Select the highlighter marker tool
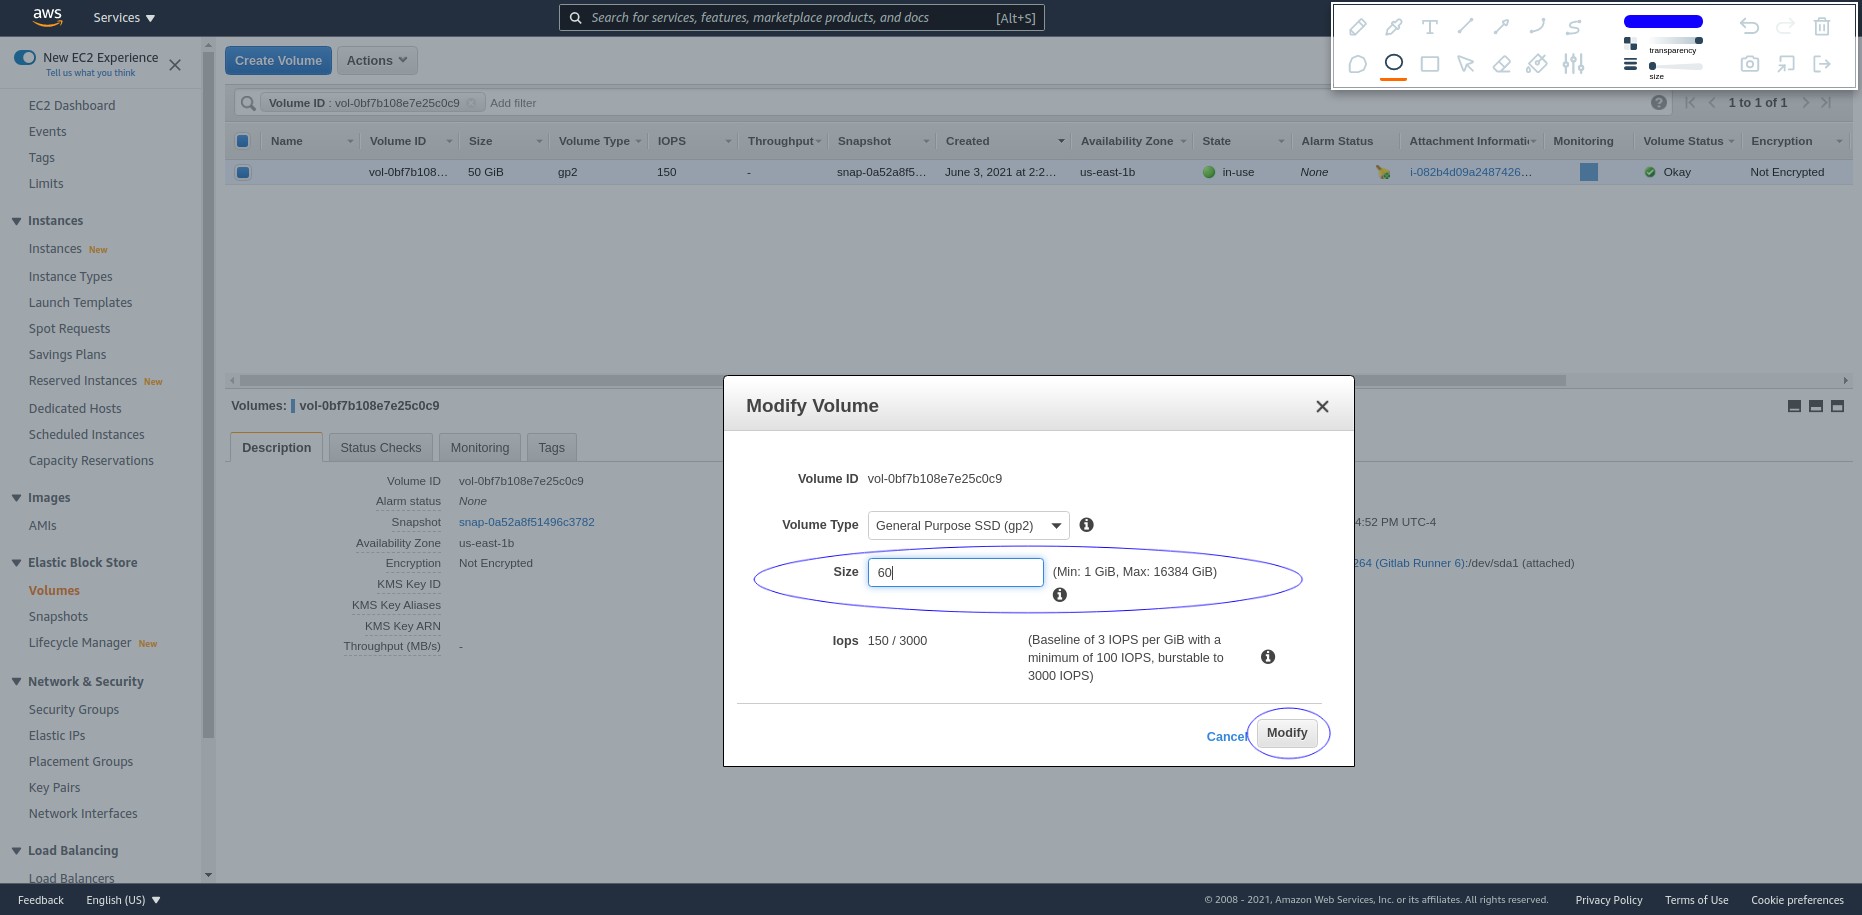 (1393, 27)
